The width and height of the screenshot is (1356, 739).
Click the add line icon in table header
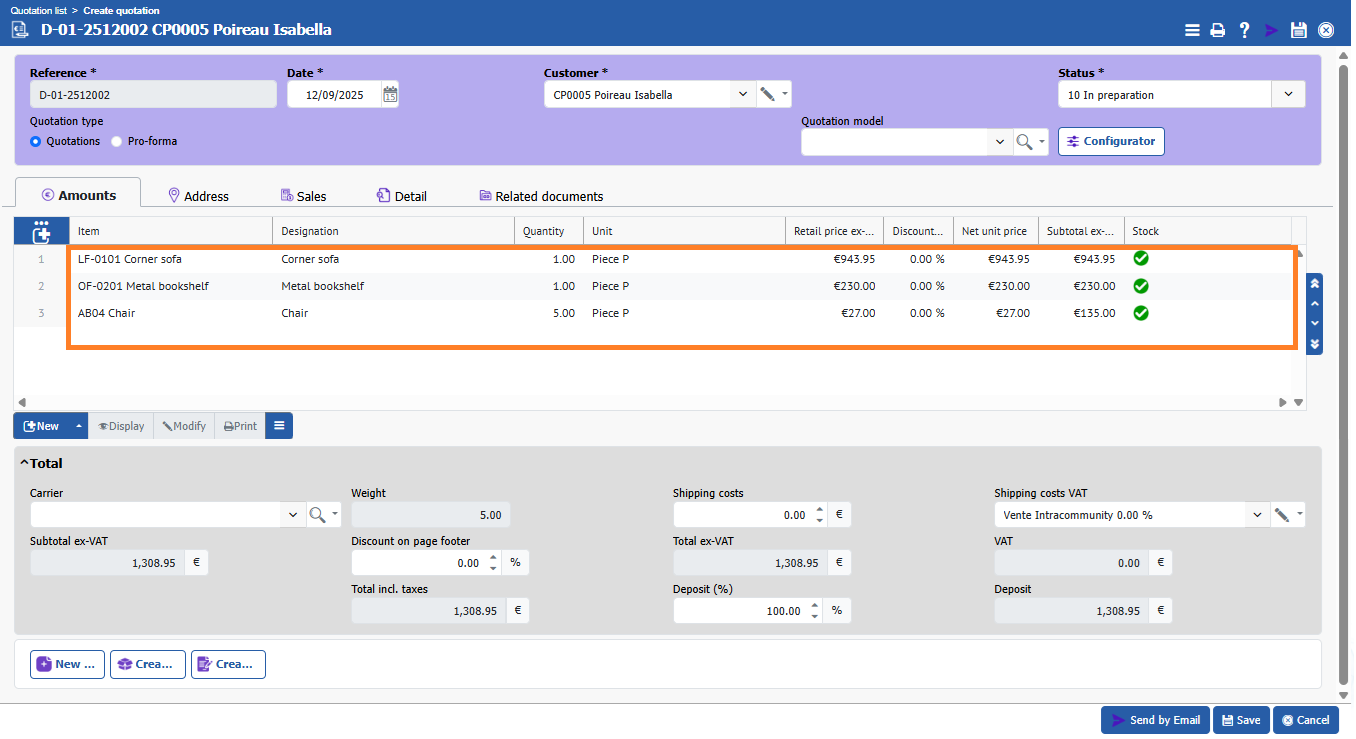click(41, 232)
